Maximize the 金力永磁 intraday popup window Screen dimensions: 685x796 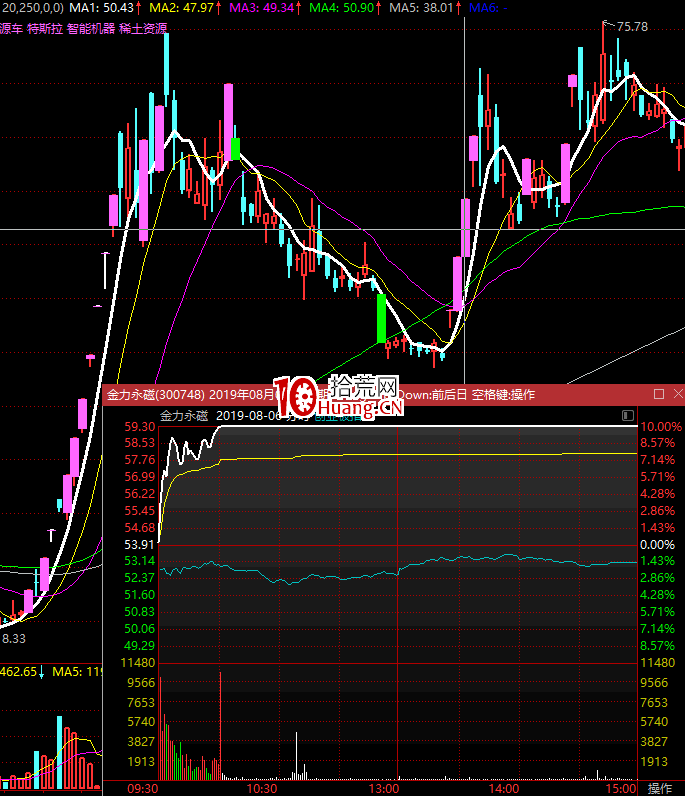(659, 394)
